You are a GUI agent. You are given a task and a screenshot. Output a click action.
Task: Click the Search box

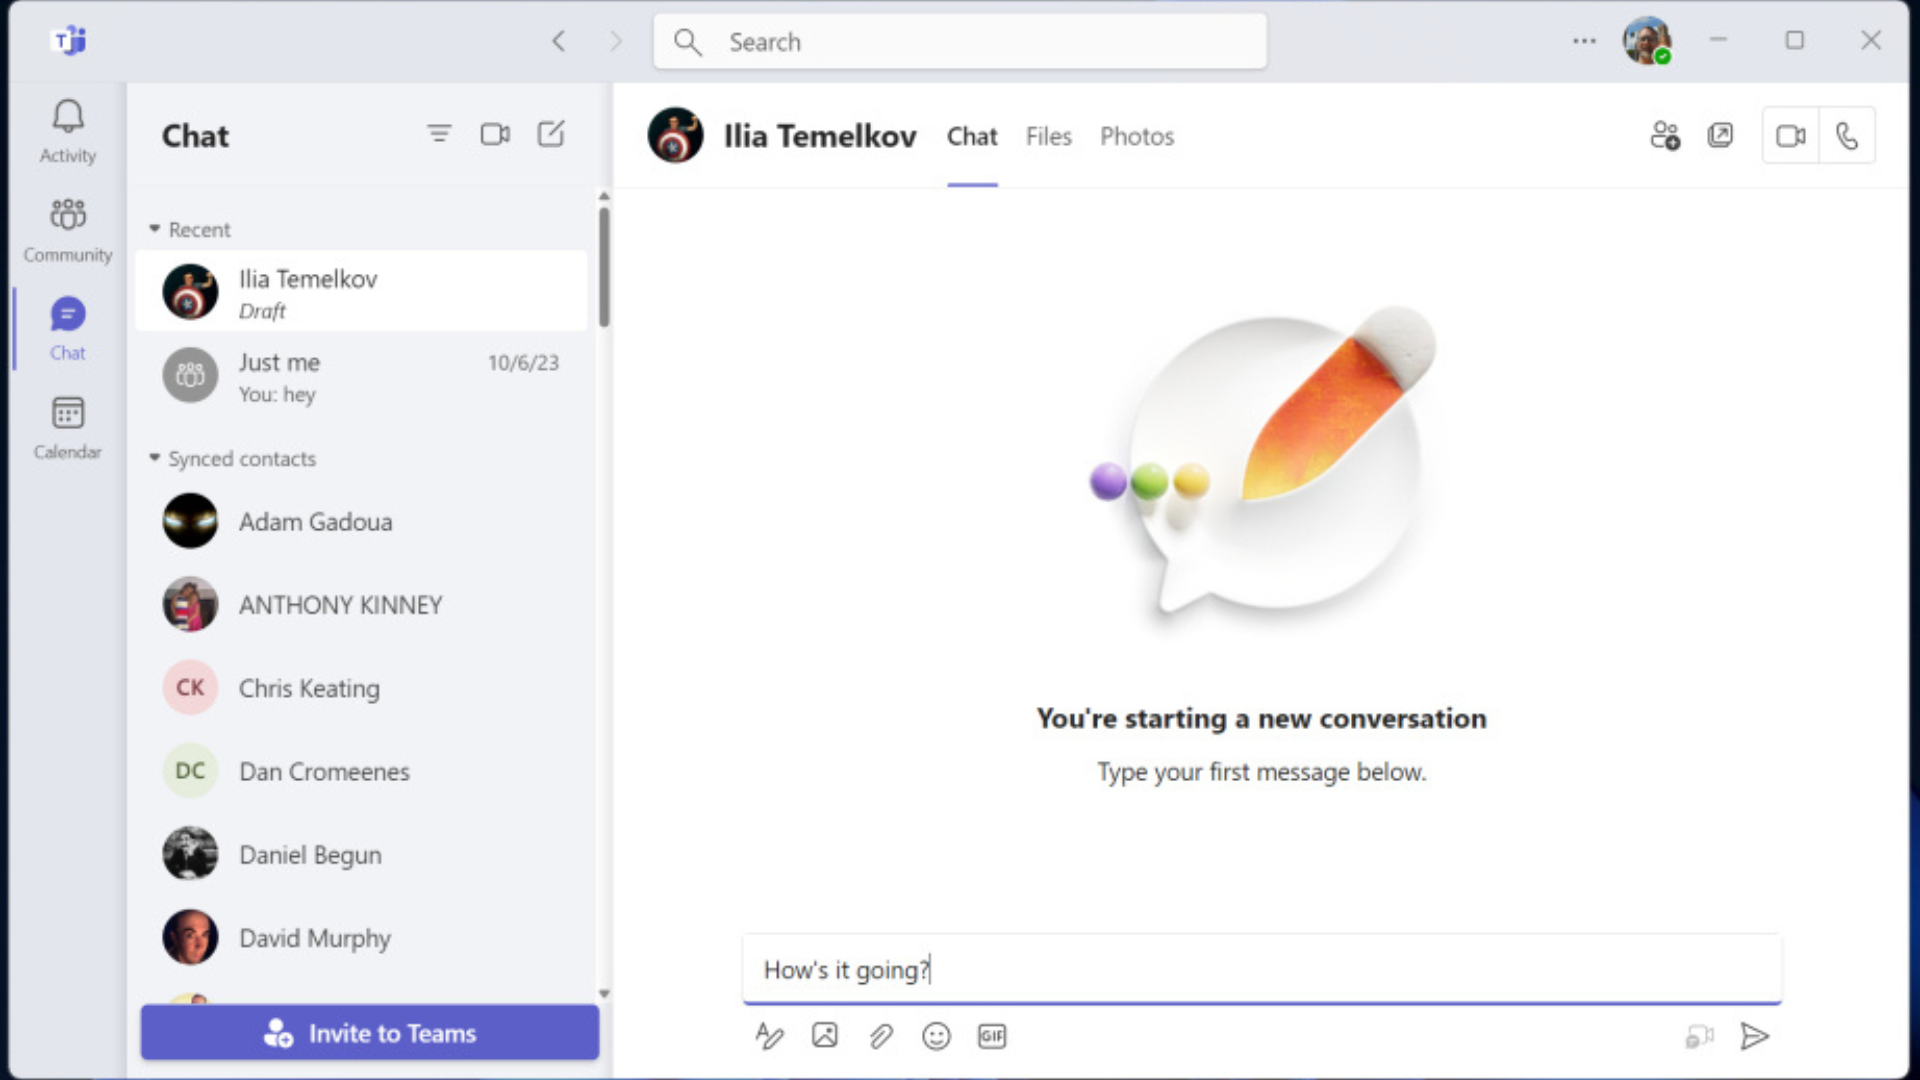click(960, 42)
